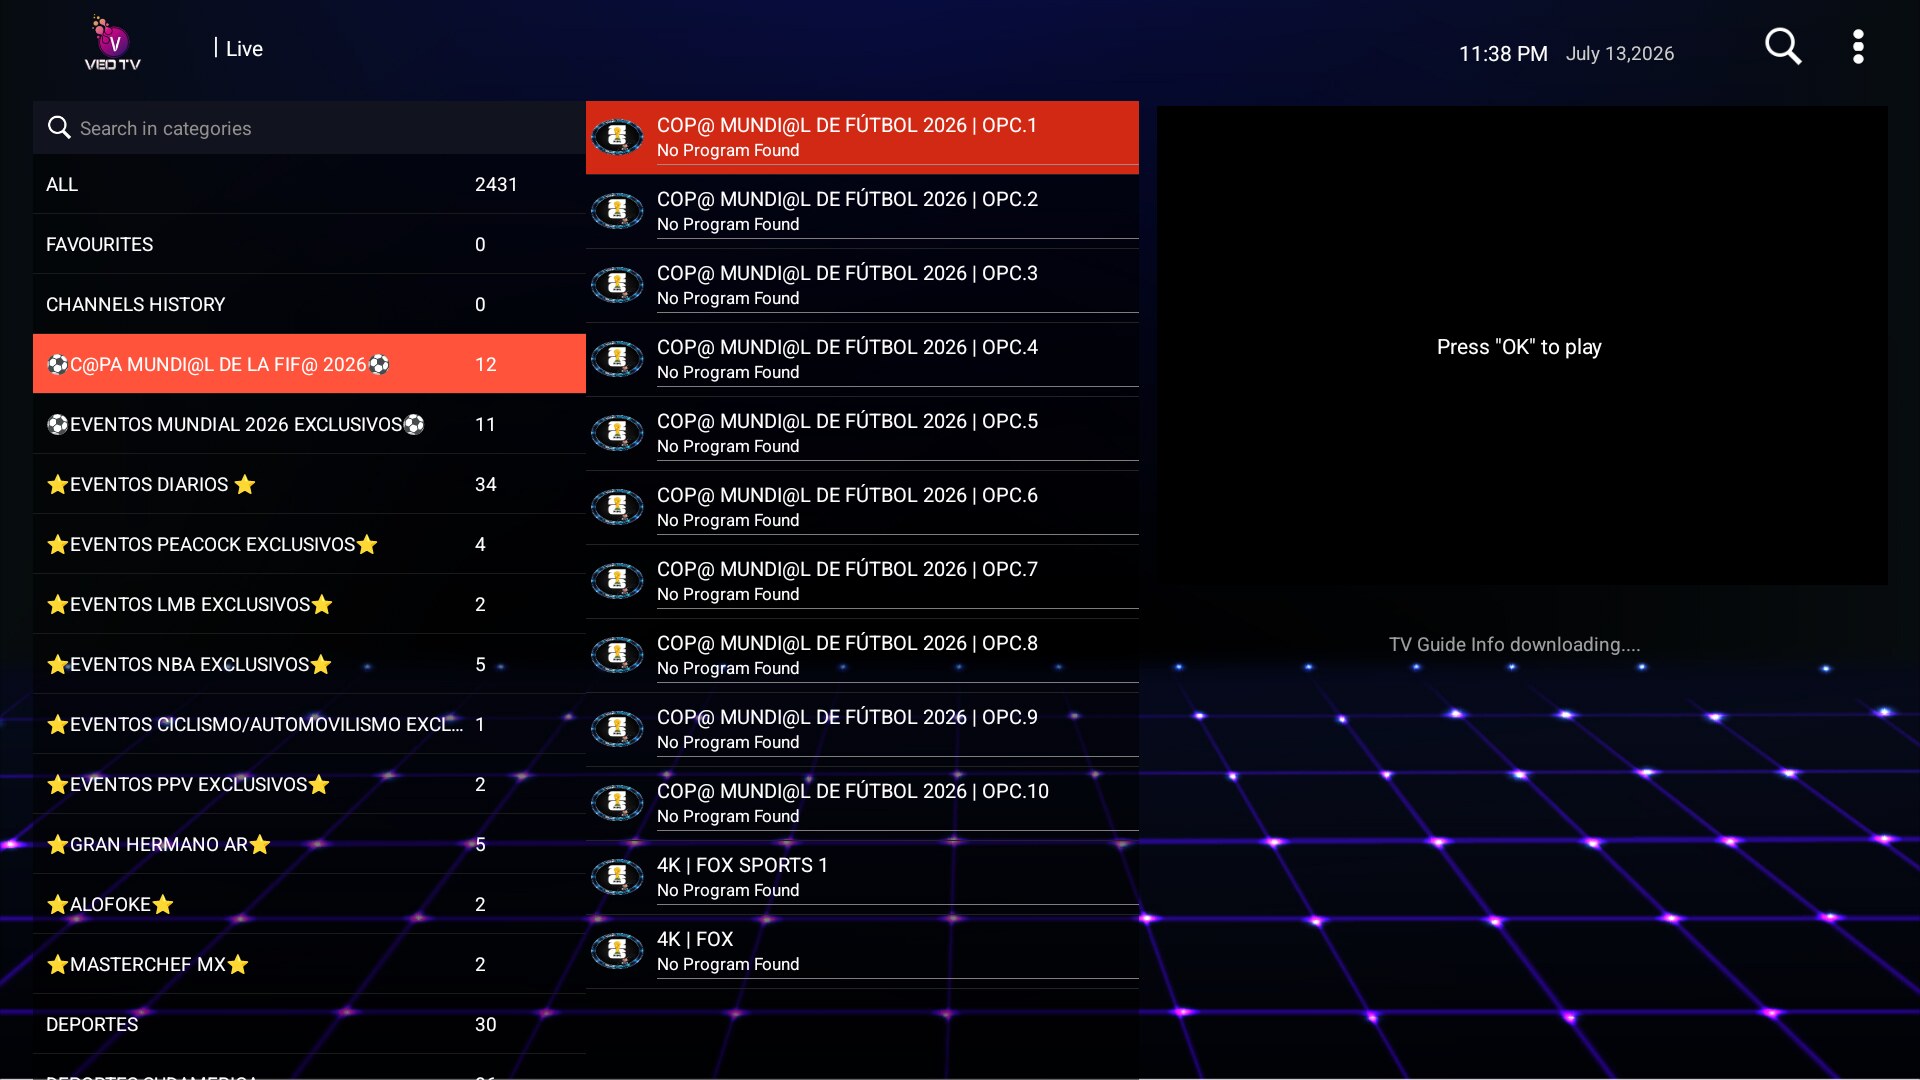Select C@PA MUNDI@L DE LA FIF@ 2026 category
This screenshot has width=1920, height=1080.
[x=309, y=364]
